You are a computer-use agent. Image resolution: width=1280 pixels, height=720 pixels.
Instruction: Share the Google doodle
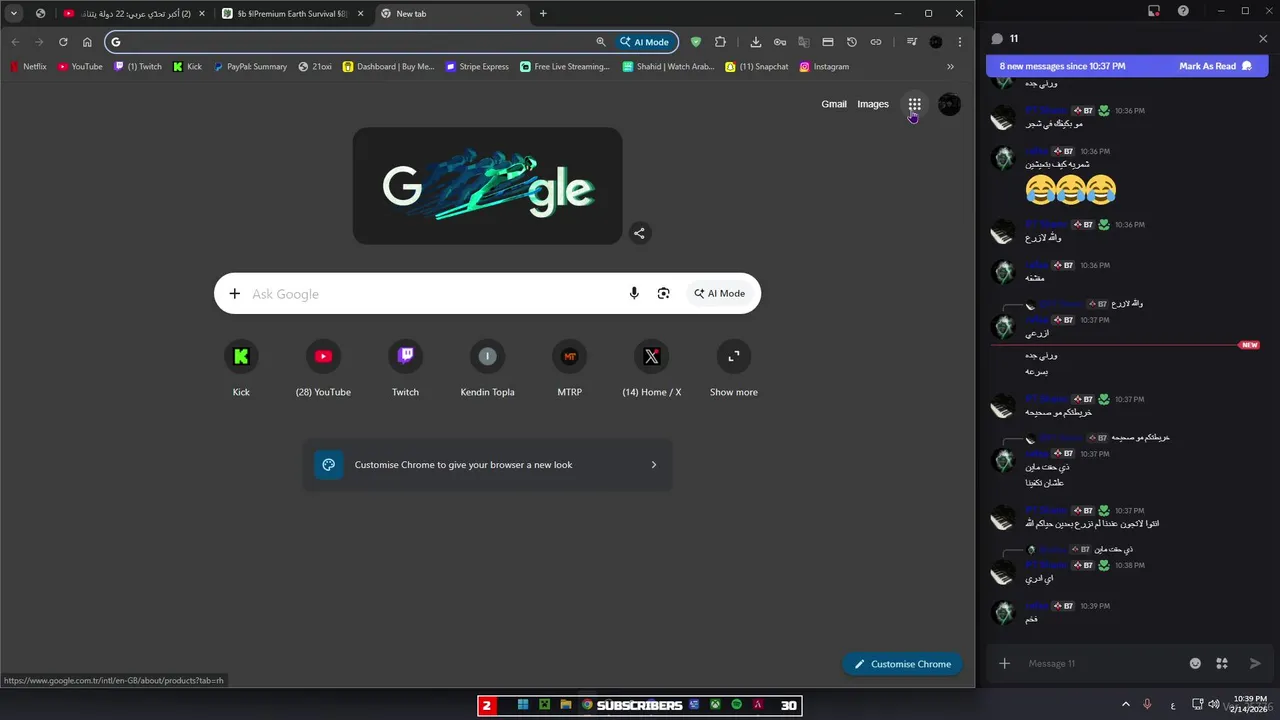[640, 233]
